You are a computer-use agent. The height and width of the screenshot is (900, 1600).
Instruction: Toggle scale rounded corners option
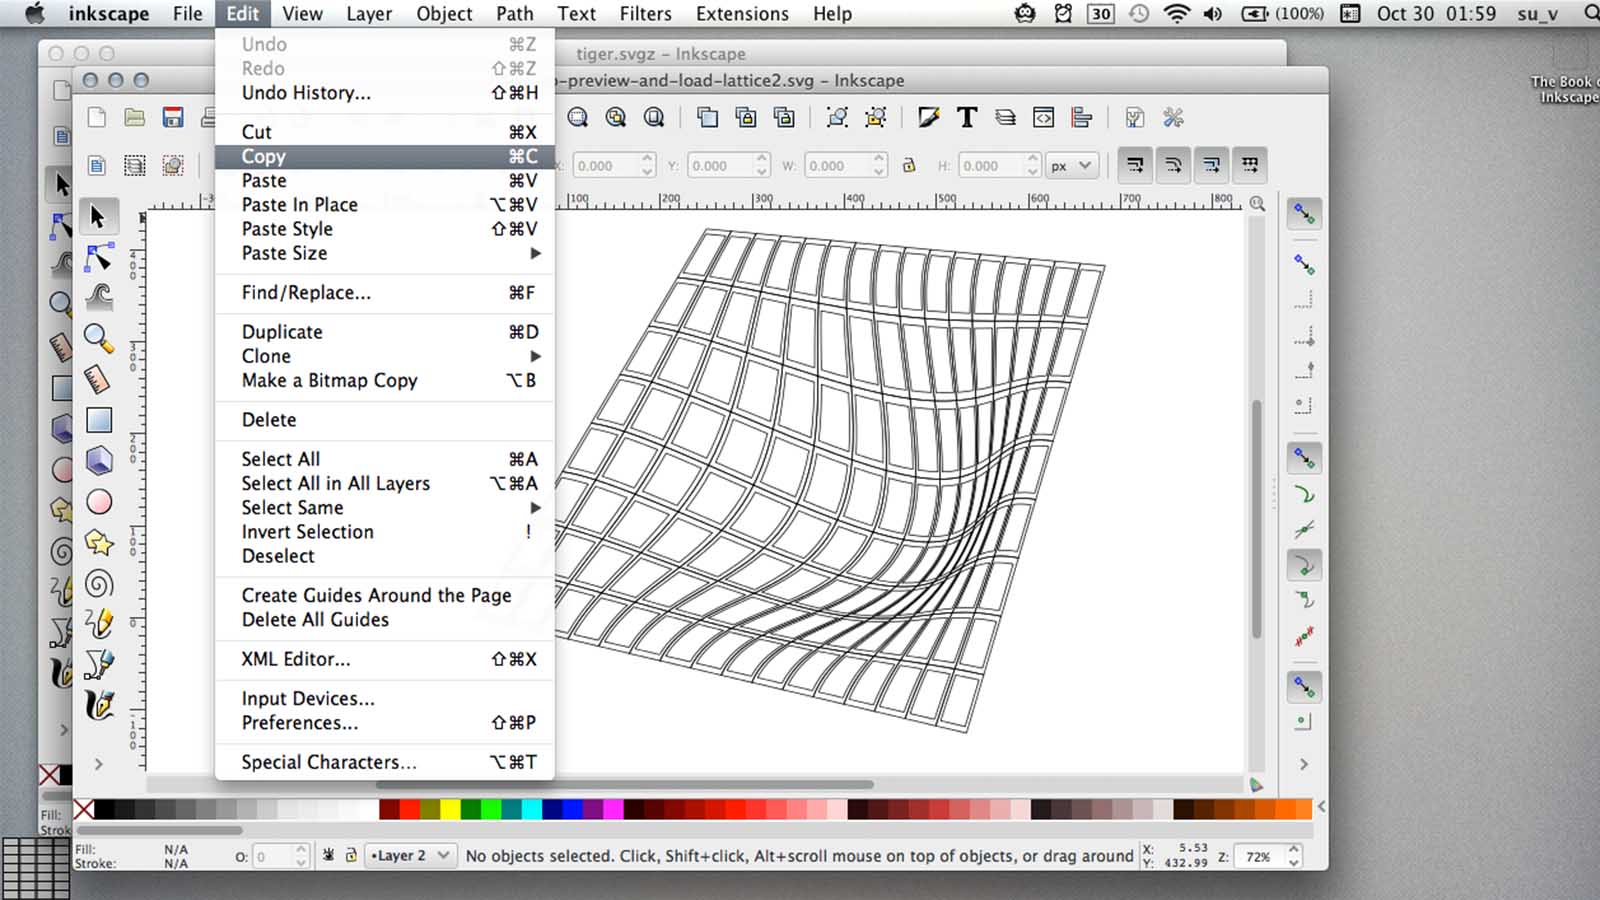(x=1173, y=165)
